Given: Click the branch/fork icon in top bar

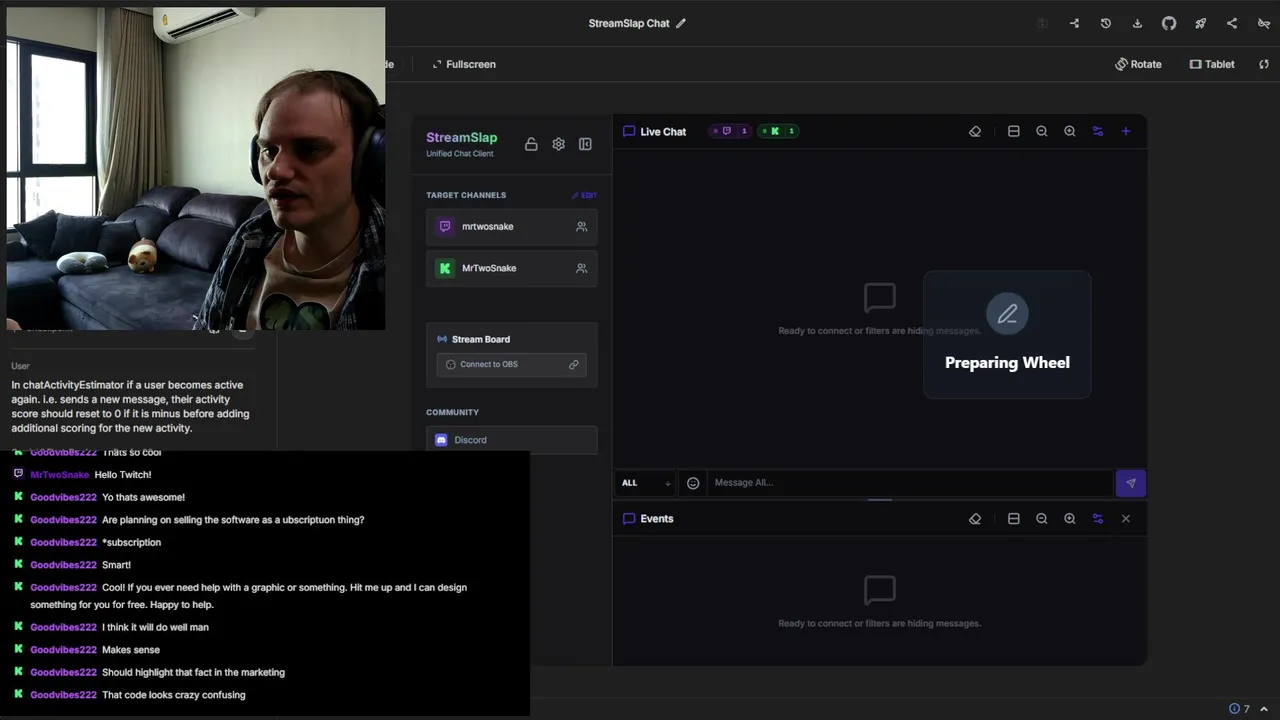Looking at the screenshot, I should [x=1074, y=23].
